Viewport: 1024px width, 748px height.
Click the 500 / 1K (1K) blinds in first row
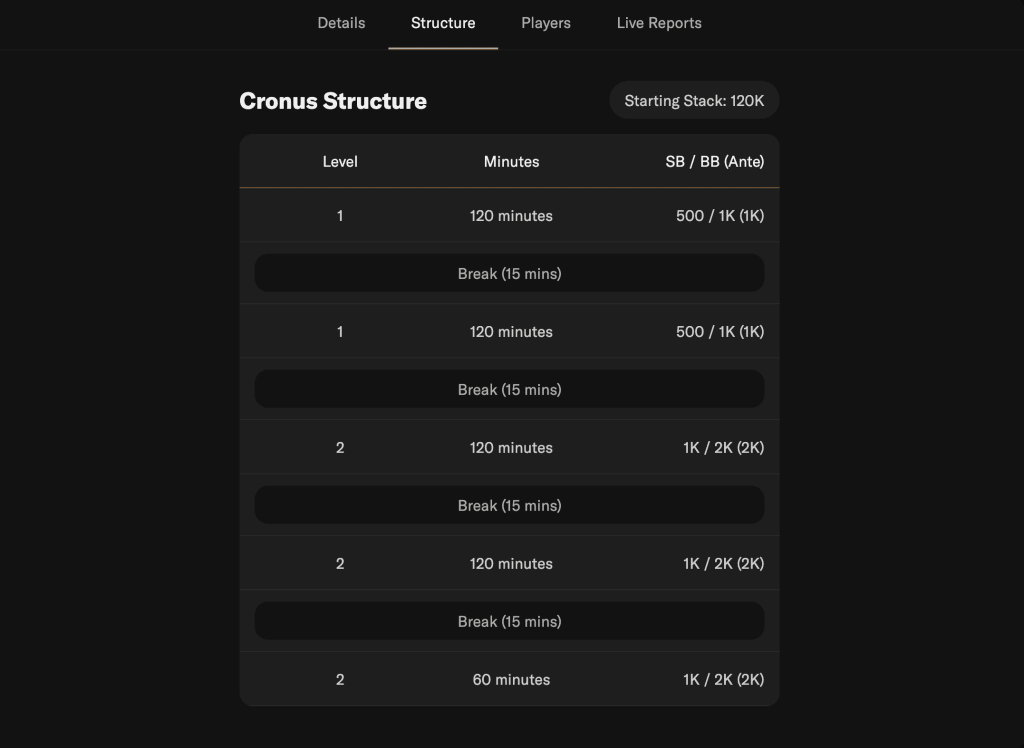click(x=720, y=216)
